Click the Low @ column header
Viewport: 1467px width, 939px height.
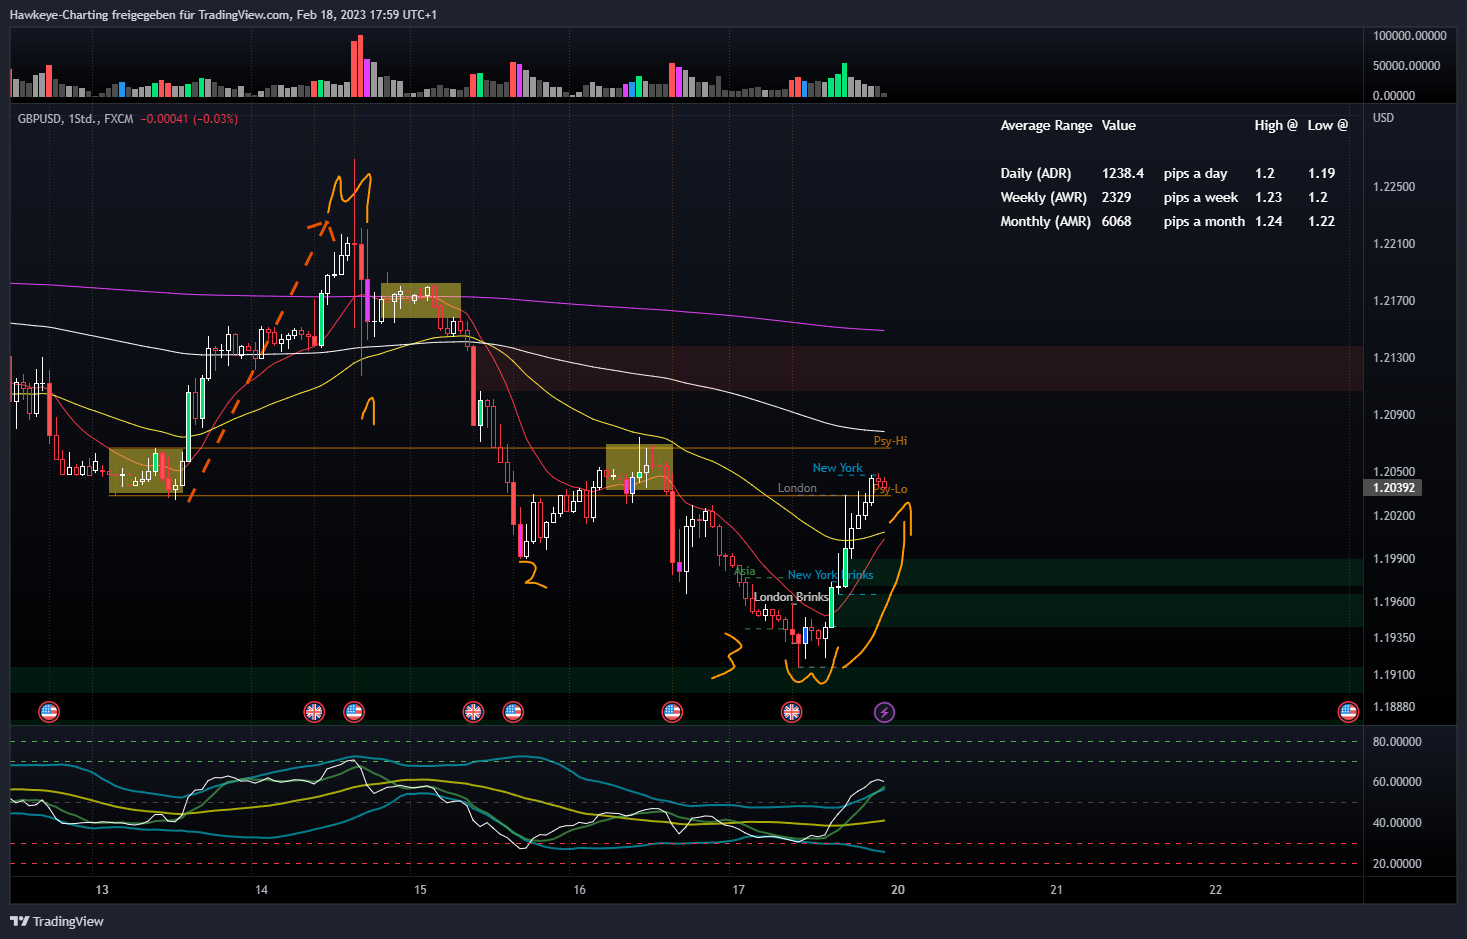coord(1328,126)
